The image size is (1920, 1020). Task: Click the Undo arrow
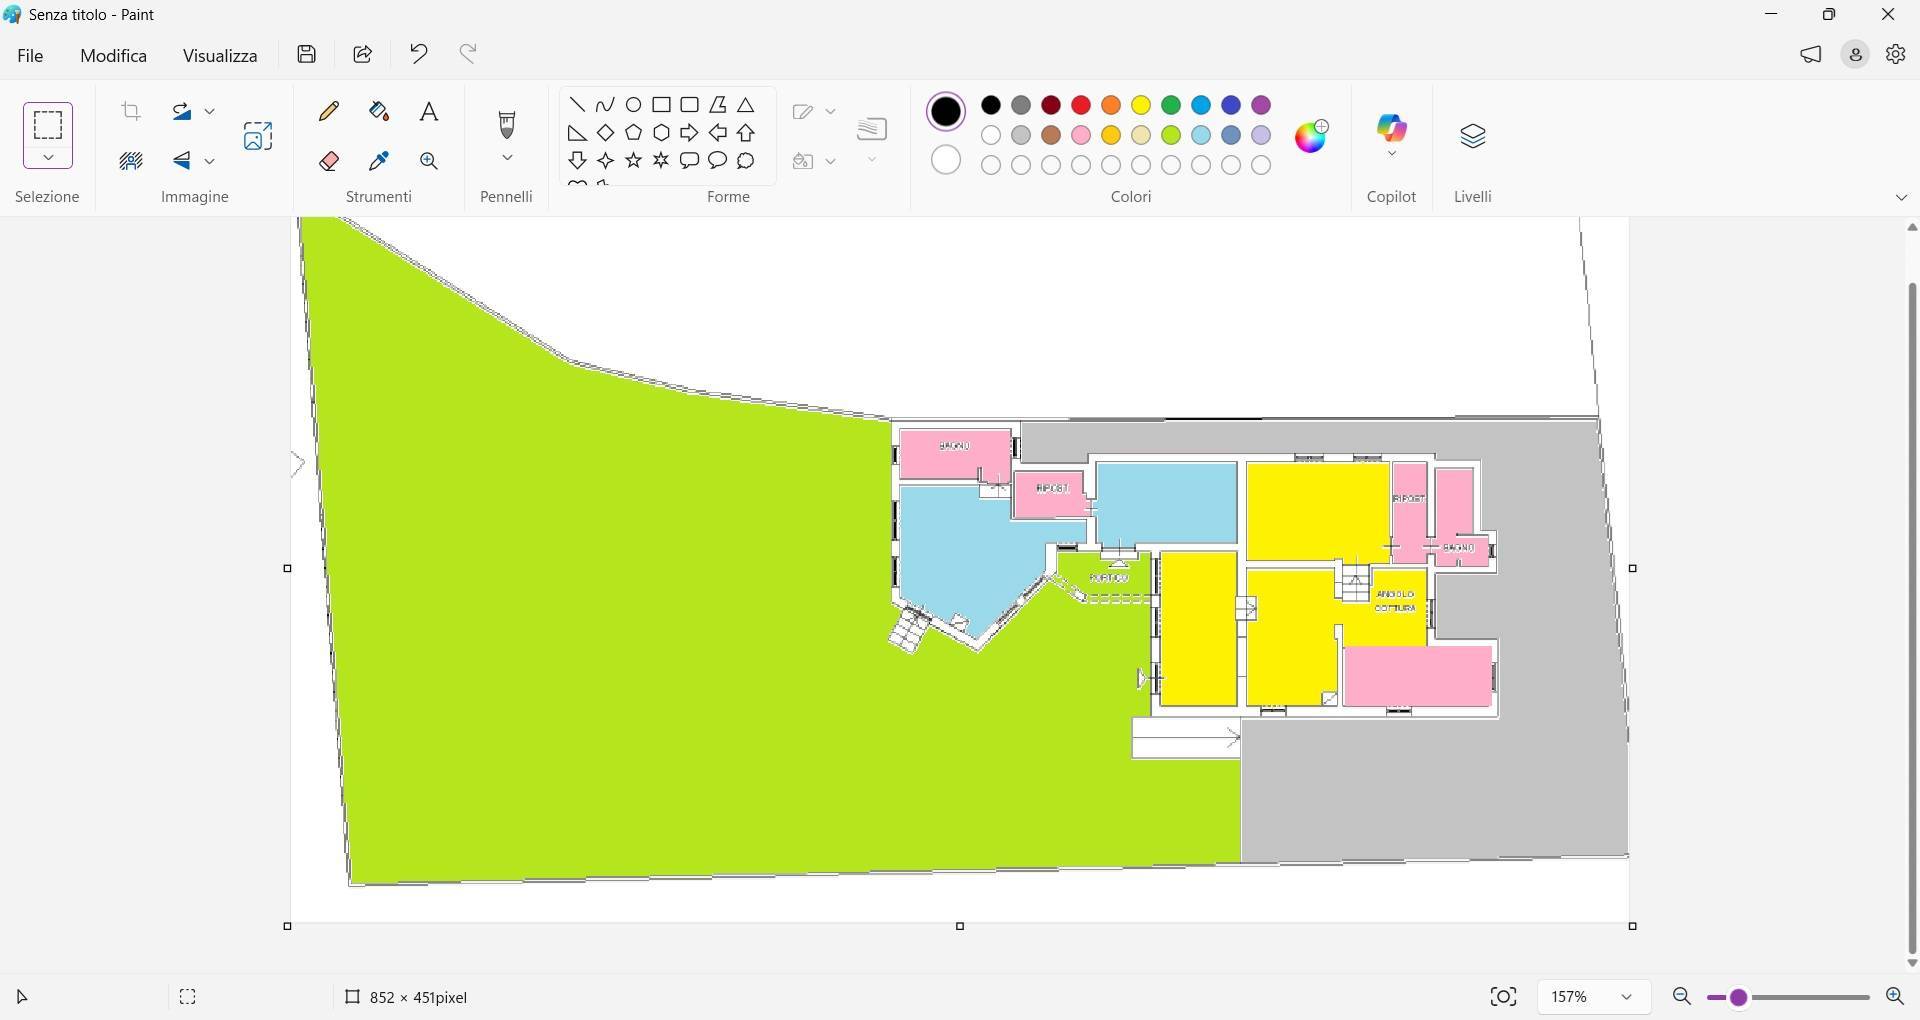pyautogui.click(x=419, y=54)
